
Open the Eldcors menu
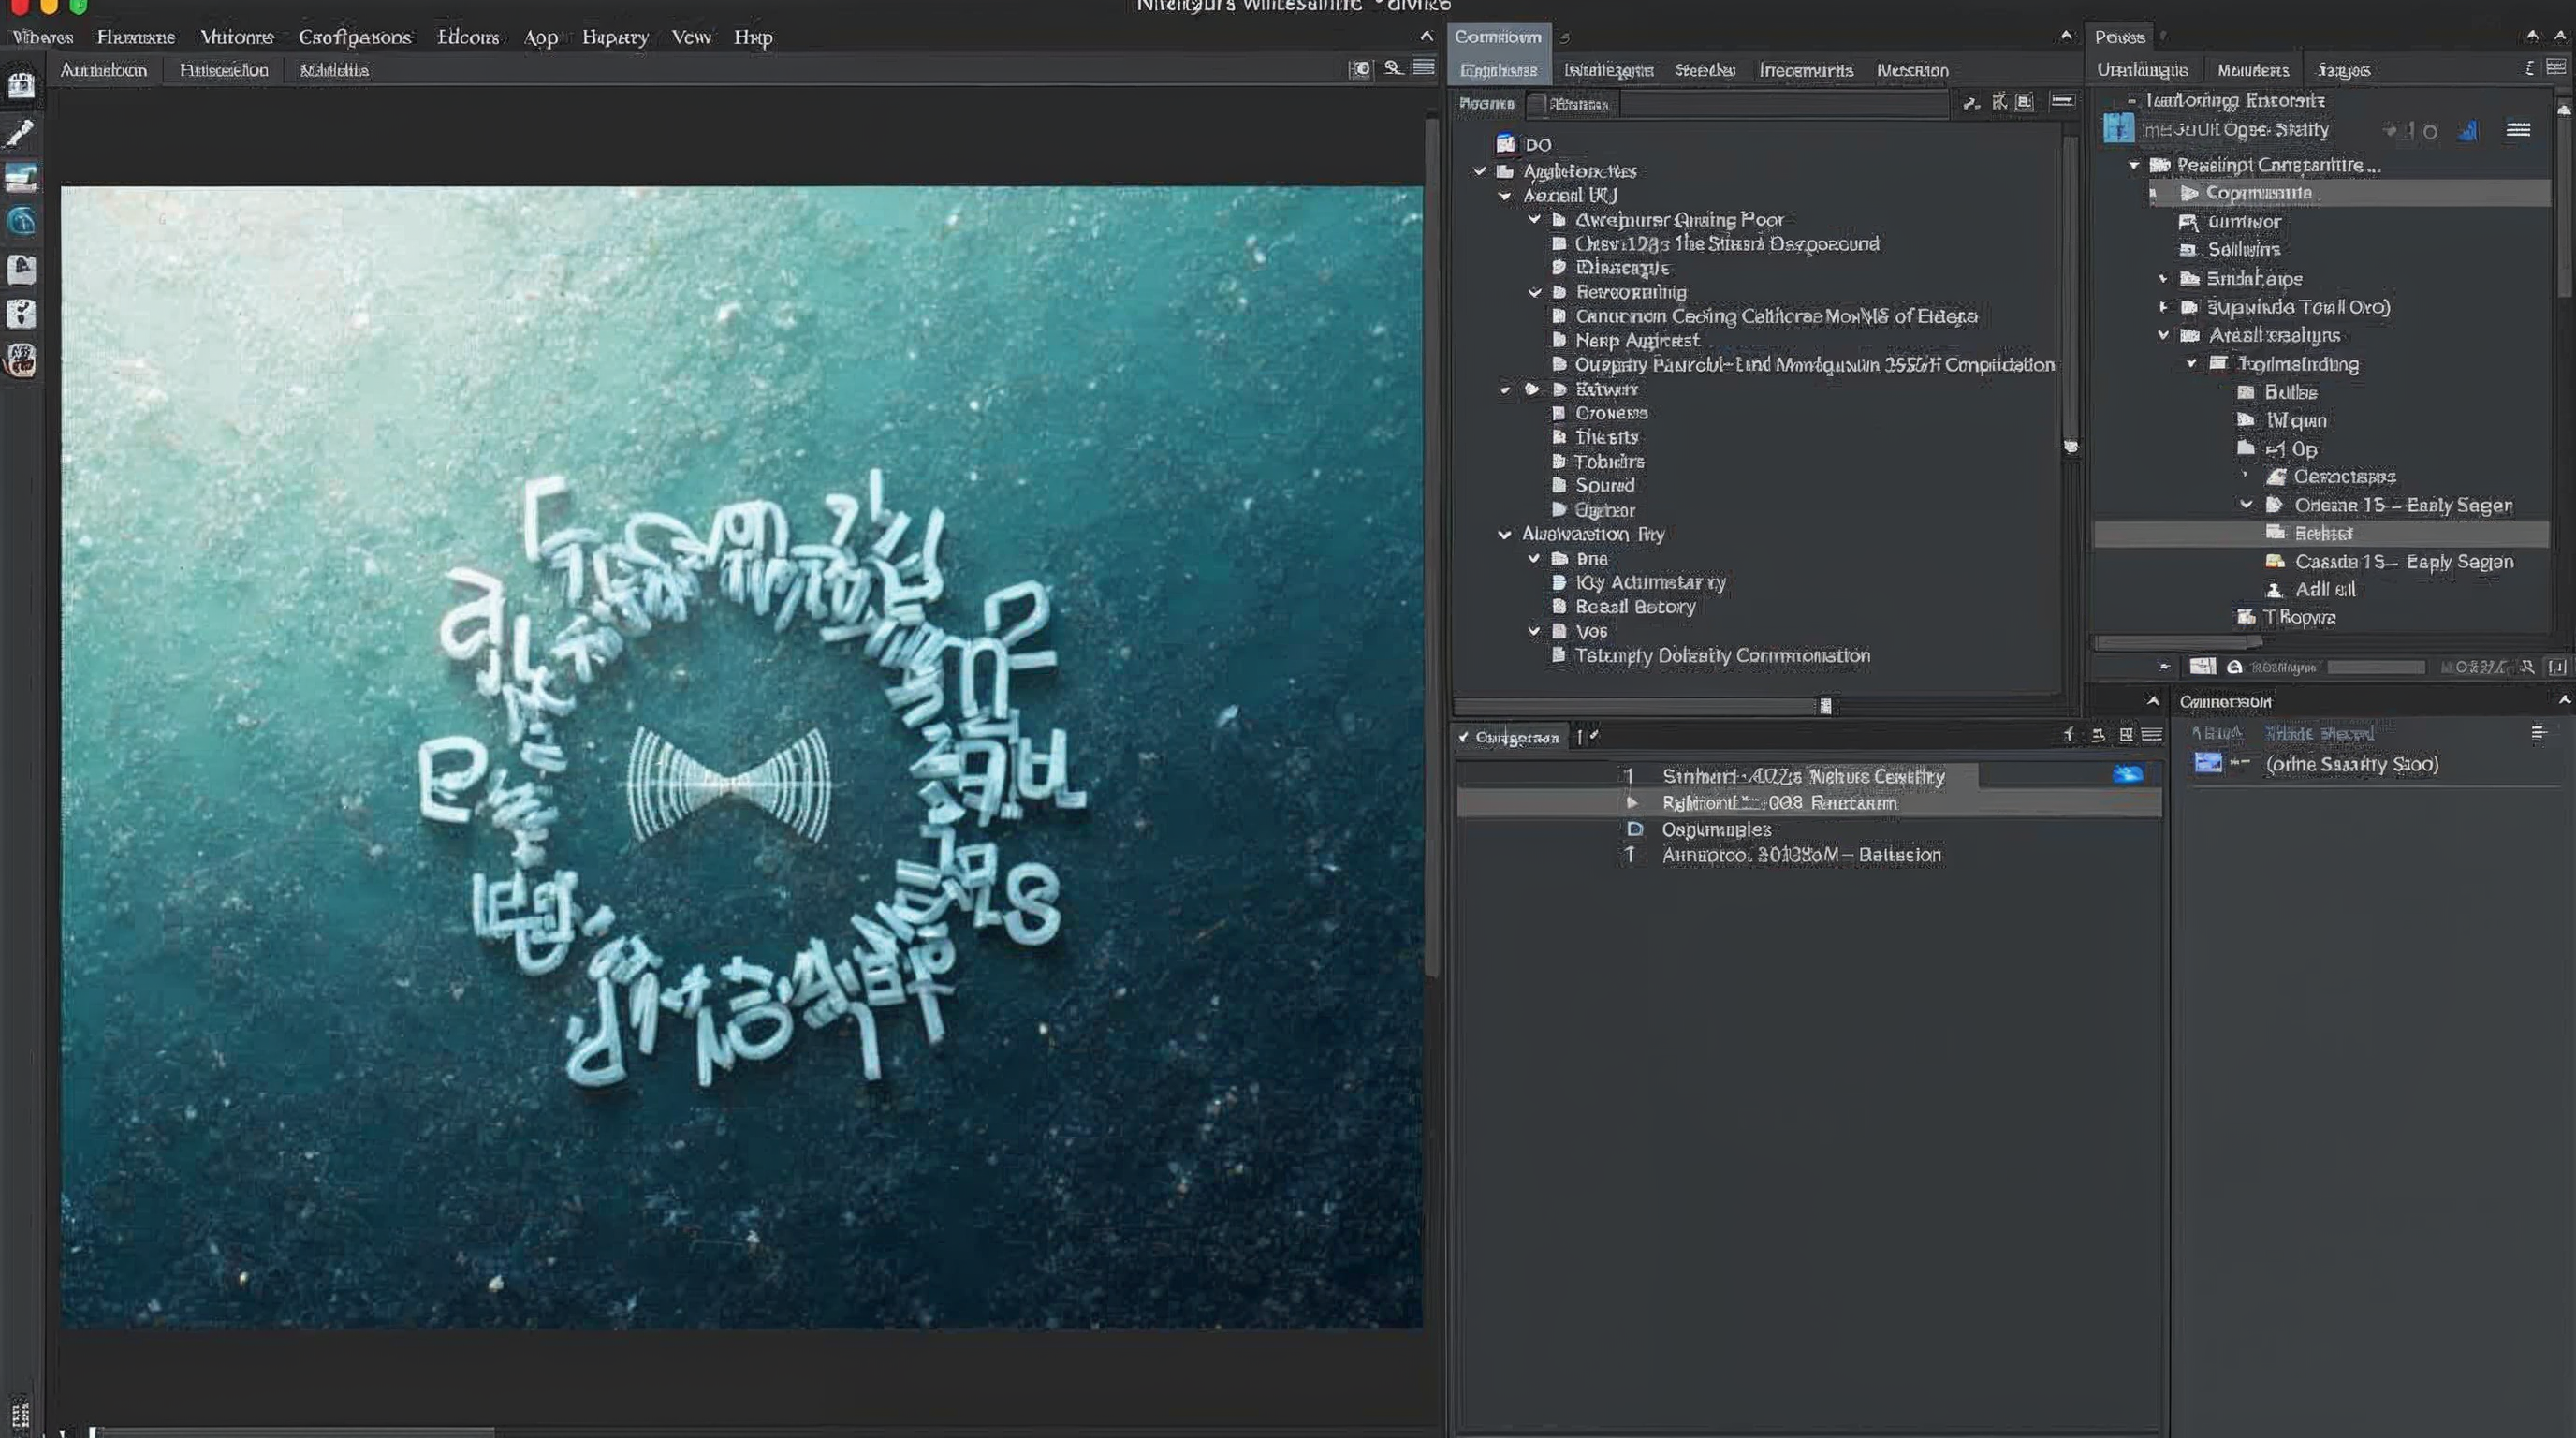[468, 37]
